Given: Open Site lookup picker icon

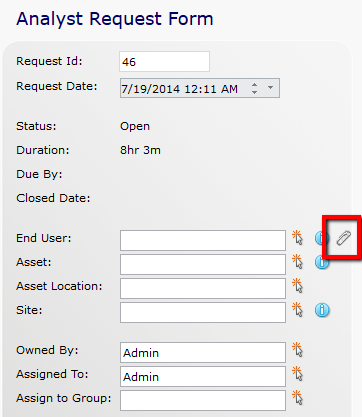Looking at the screenshot, I should pos(297,310).
